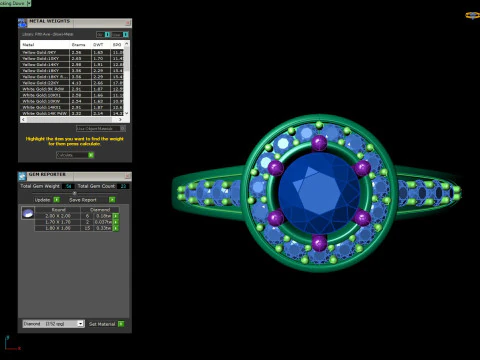The height and width of the screenshot is (360, 480).
Task: Click the green Save Report arrow icon
Action: click(112, 200)
